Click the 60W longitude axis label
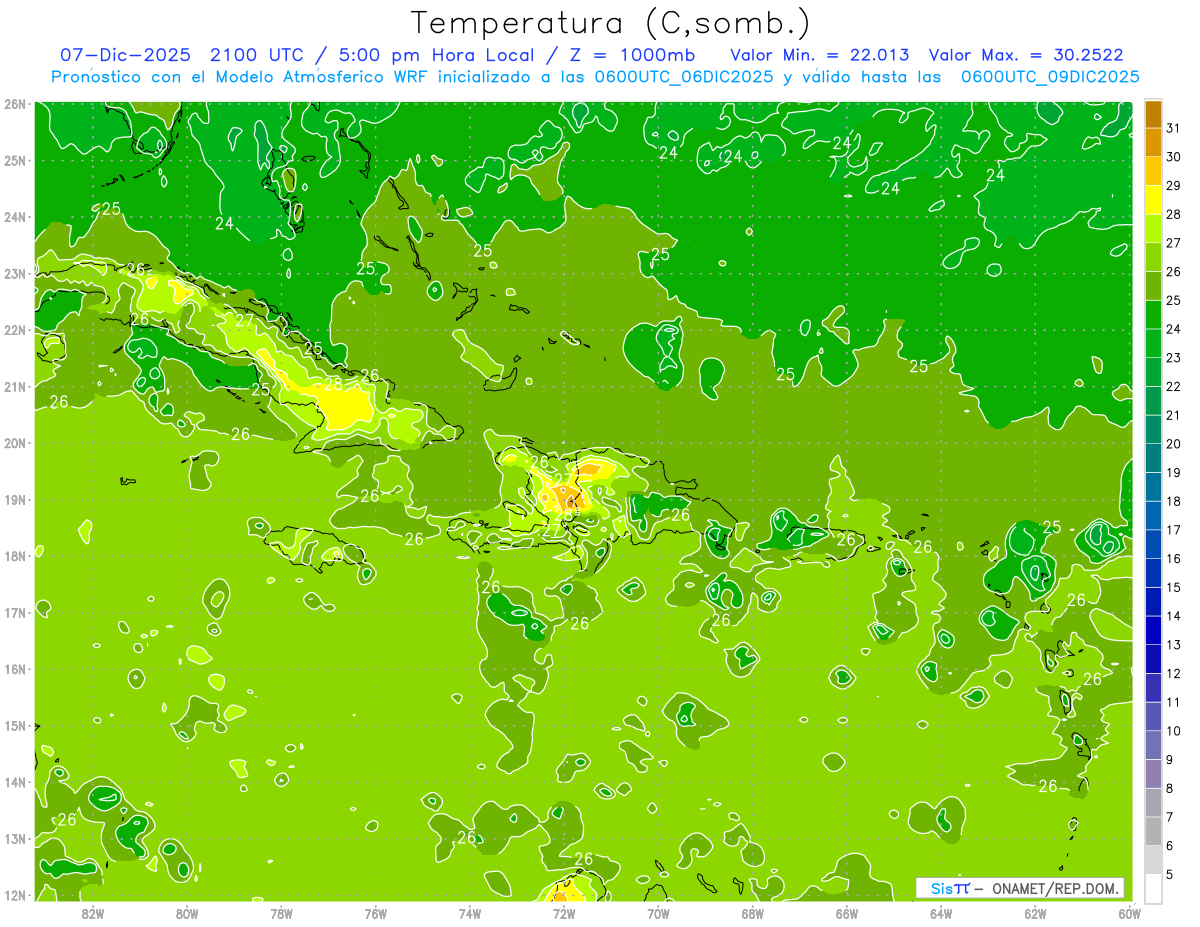This screenshot has width=1200, height=927. click(1129, 912)
